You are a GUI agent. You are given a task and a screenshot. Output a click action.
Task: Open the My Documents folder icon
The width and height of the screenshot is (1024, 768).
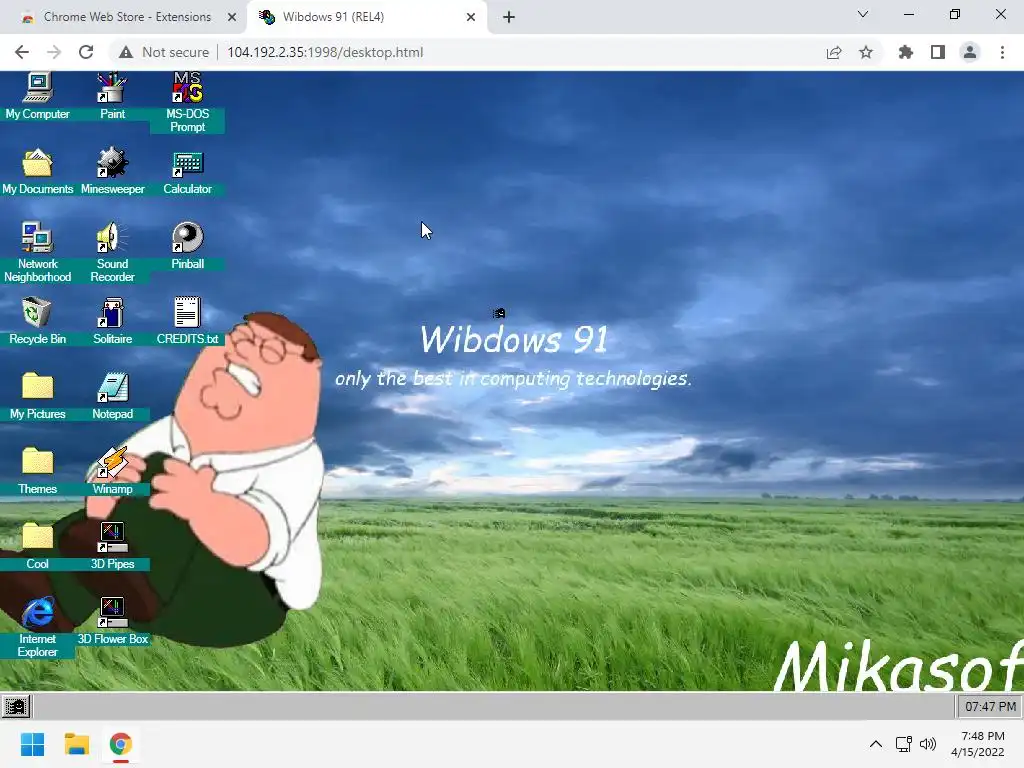37,171
